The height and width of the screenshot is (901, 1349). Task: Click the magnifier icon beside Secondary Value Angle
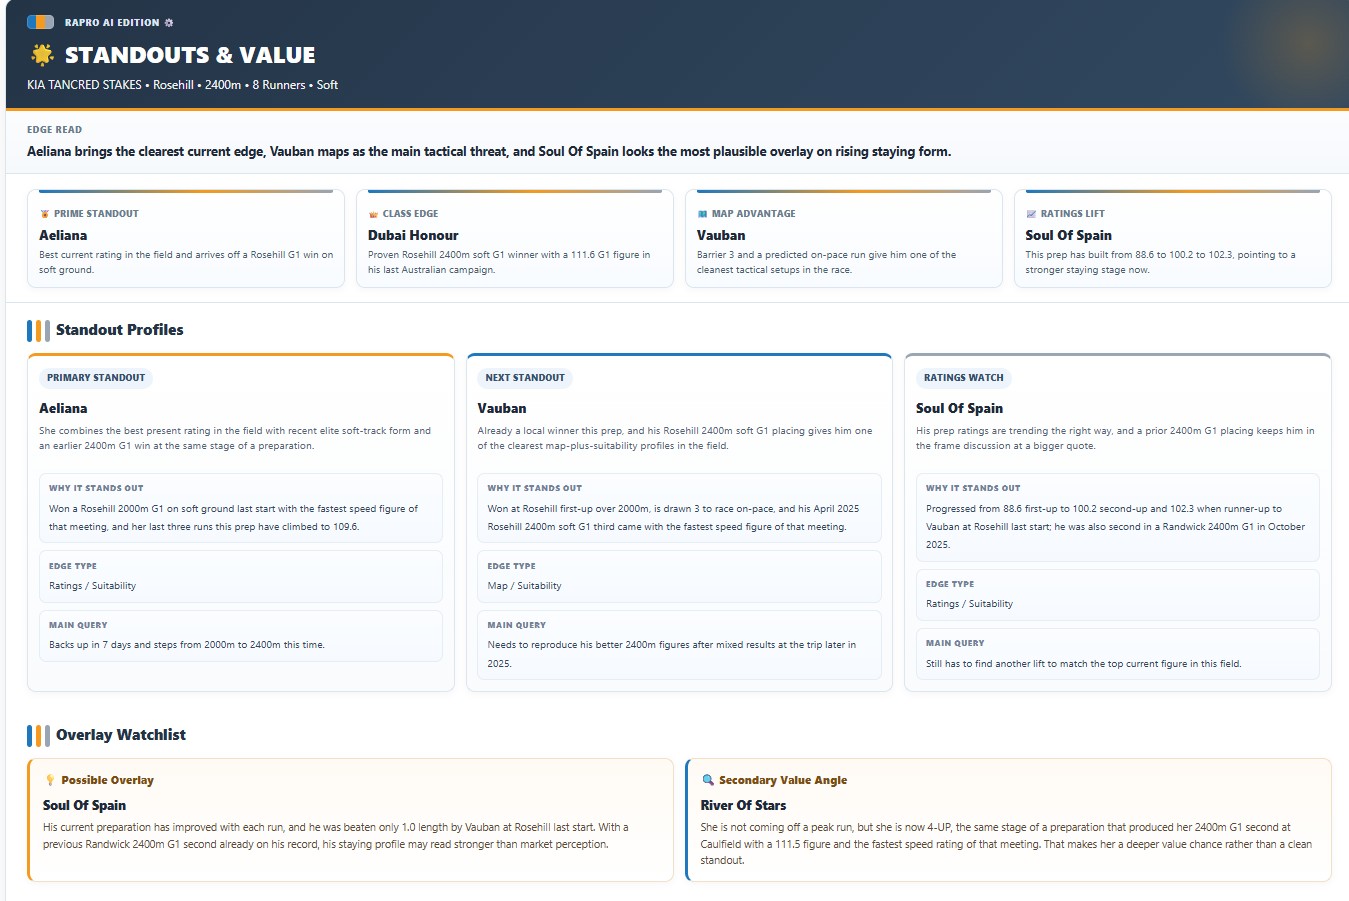coord(708,780)
